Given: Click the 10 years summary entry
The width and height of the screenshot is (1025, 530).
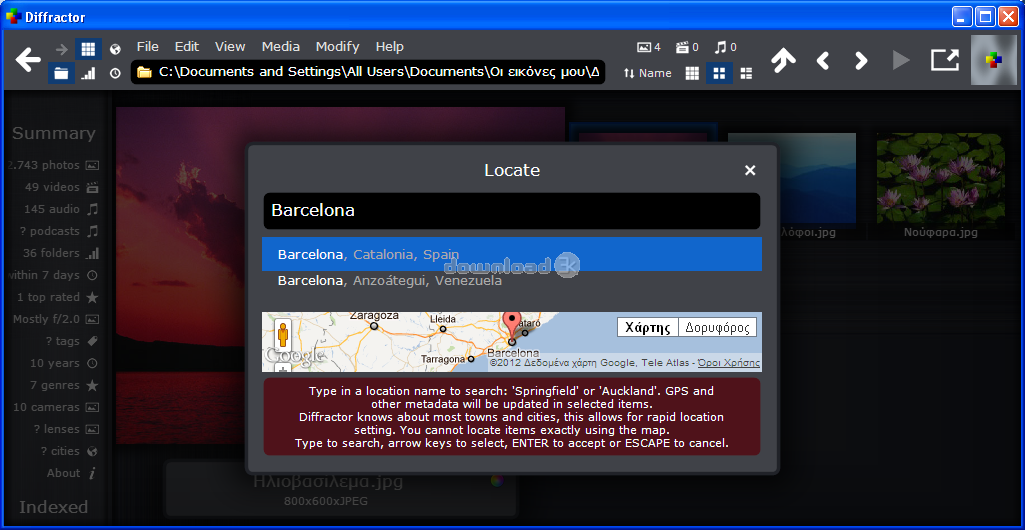Looking at the screenshot, I should click(x=64, y=363).
